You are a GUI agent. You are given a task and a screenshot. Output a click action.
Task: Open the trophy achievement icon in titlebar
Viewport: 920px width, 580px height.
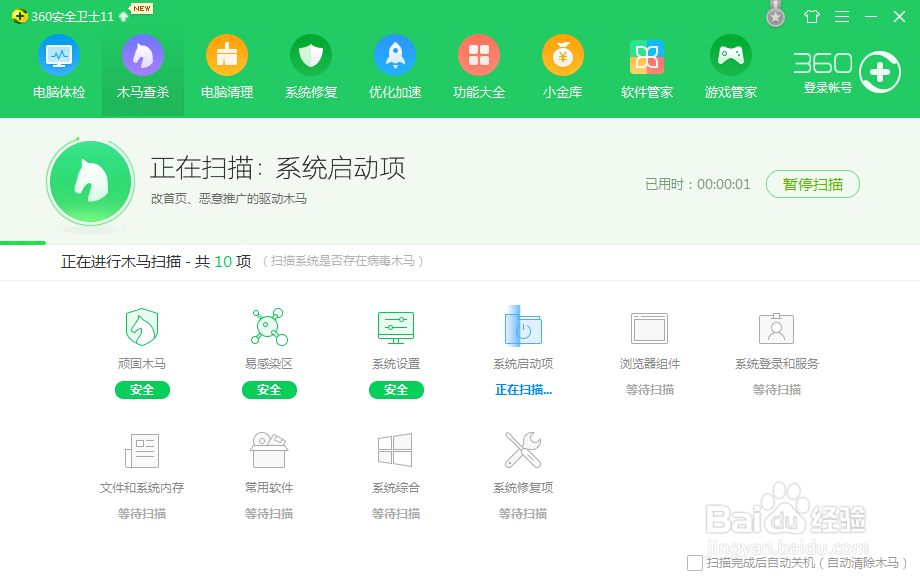tap(775, 15)
